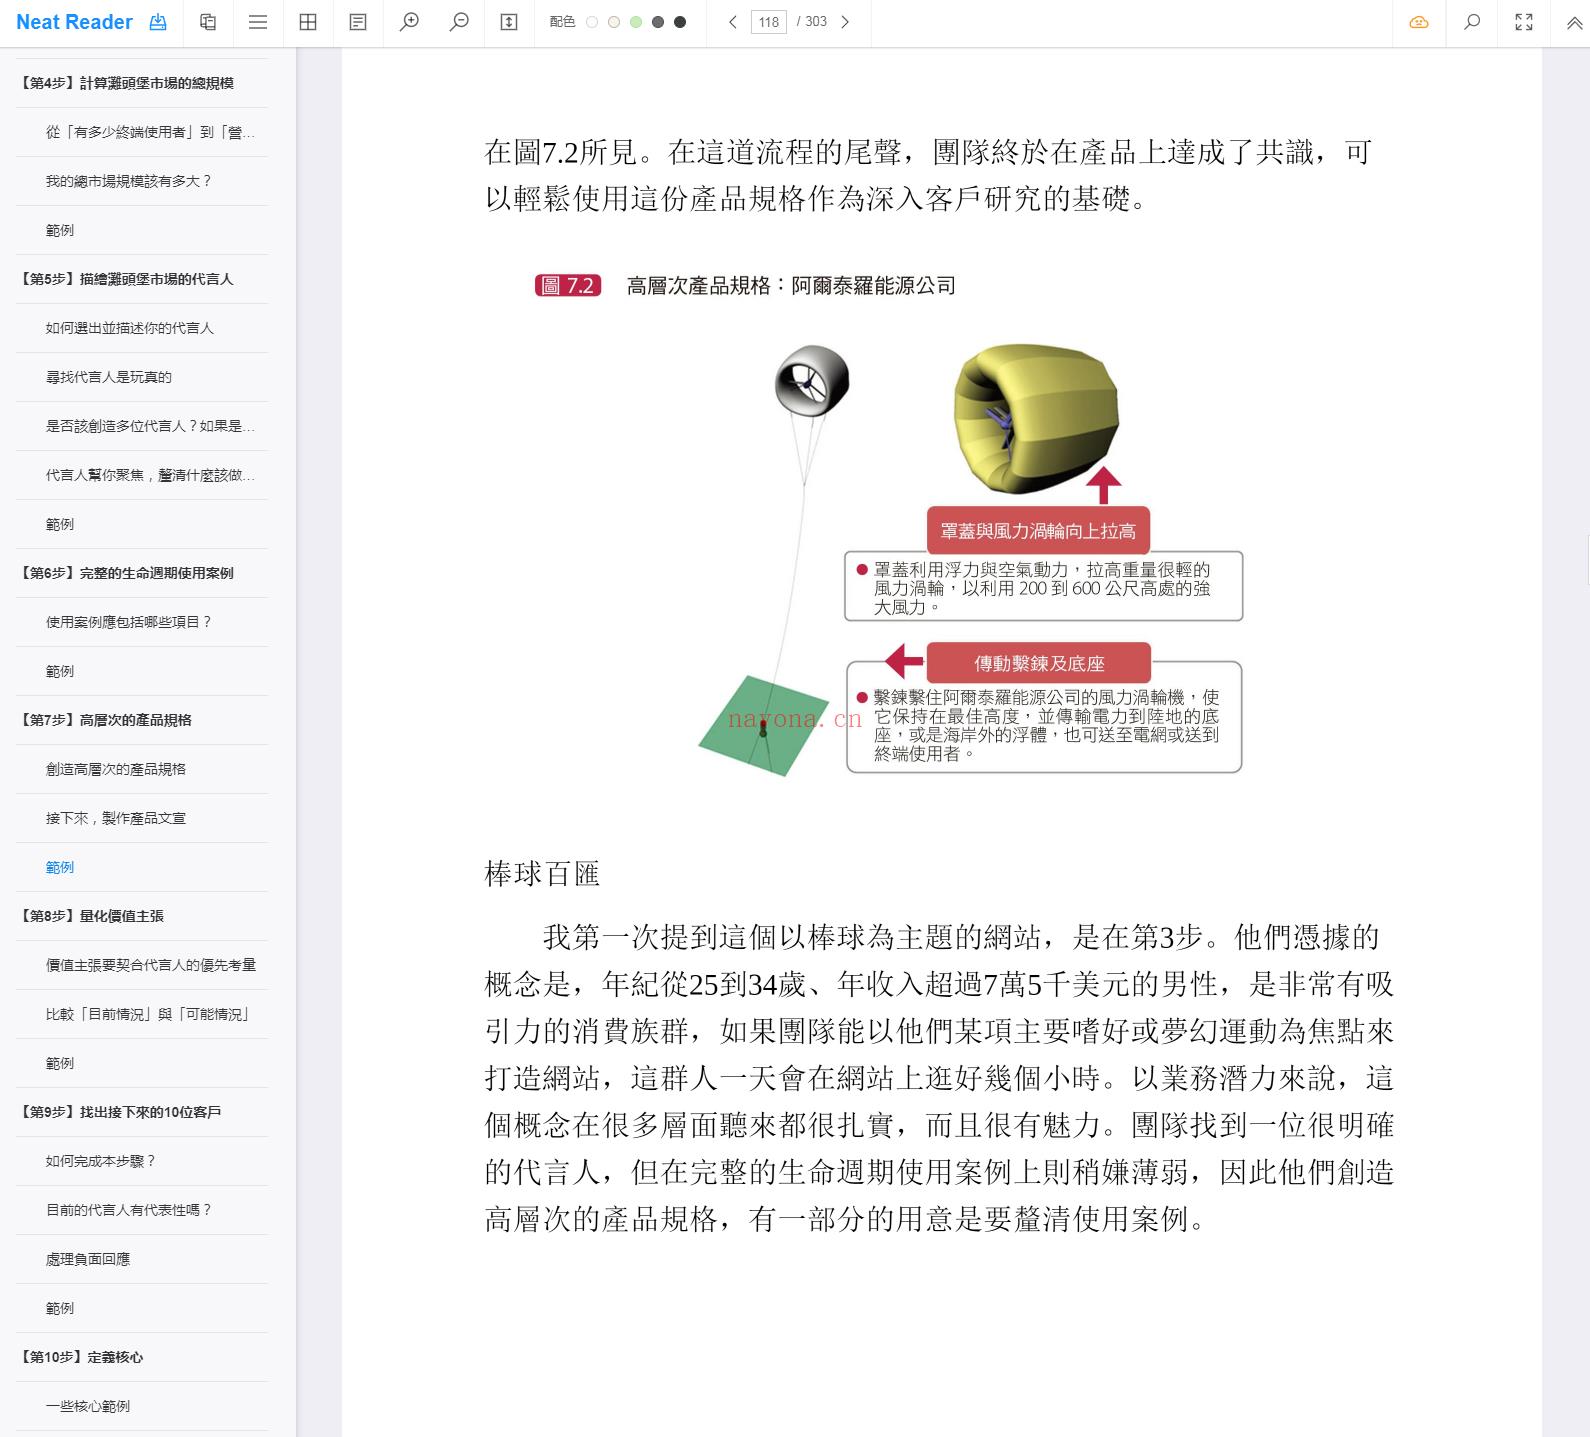Click the yellow turbine shroud image

(x=1036, y=418)
